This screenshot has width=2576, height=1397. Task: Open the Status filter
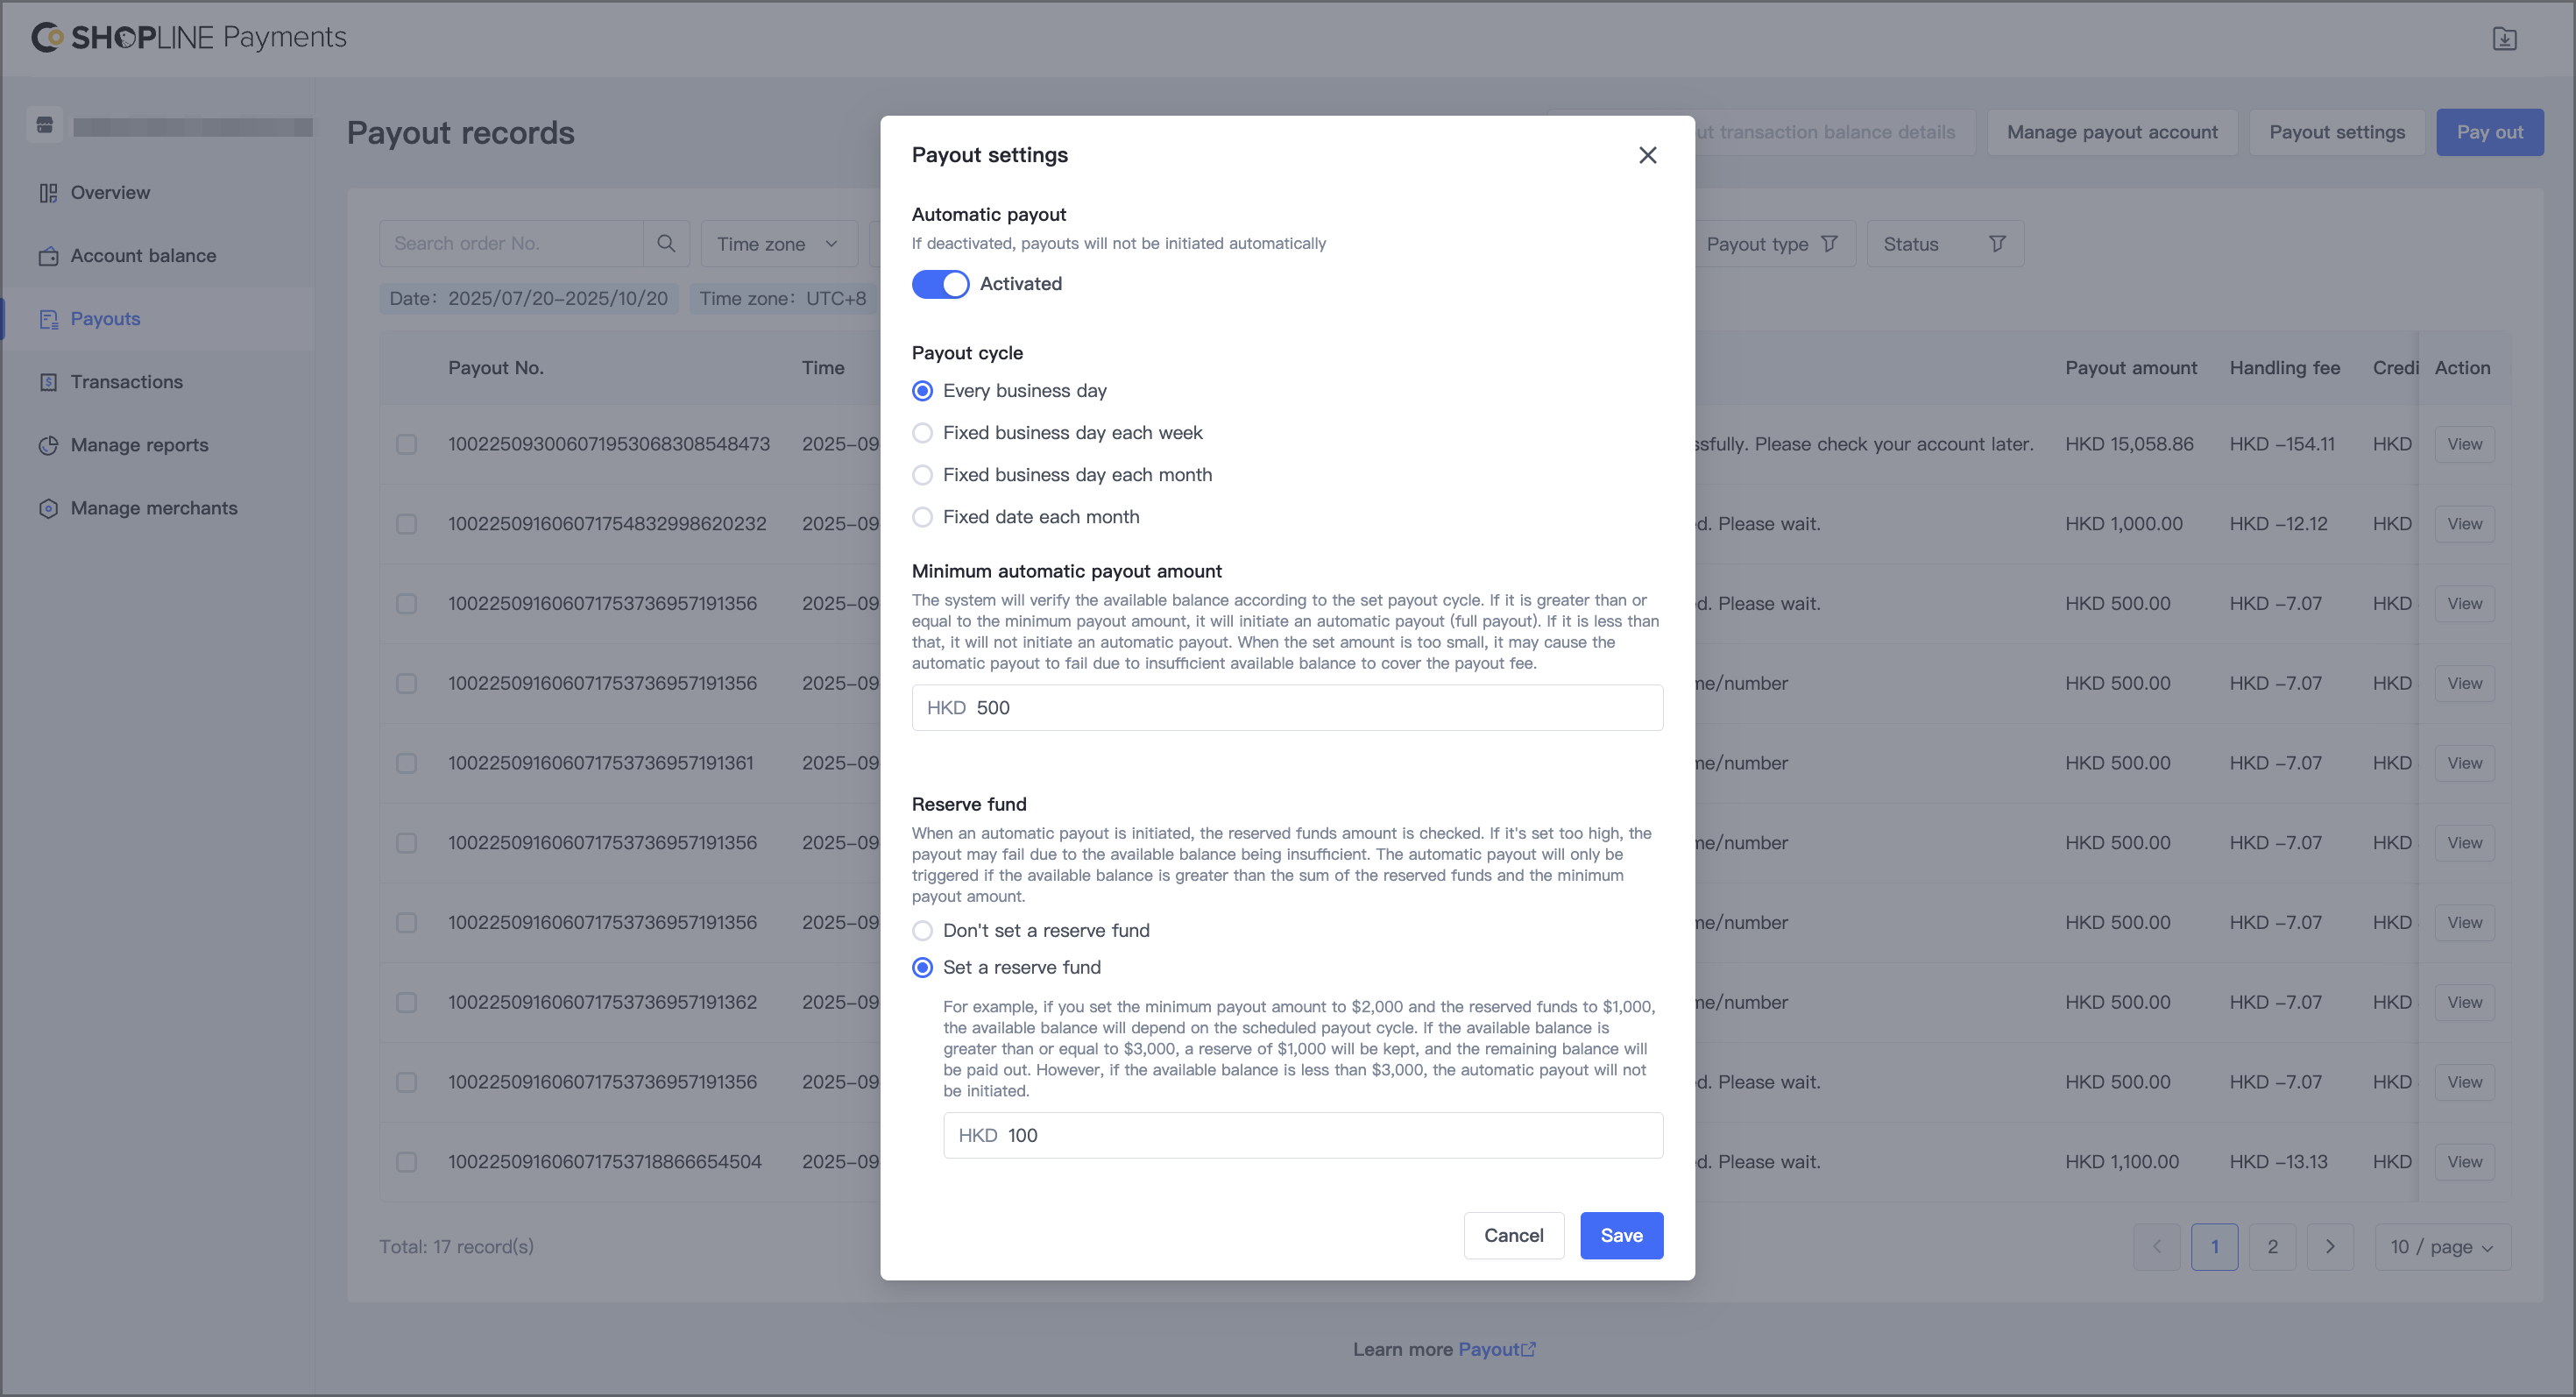(1945, 244)
